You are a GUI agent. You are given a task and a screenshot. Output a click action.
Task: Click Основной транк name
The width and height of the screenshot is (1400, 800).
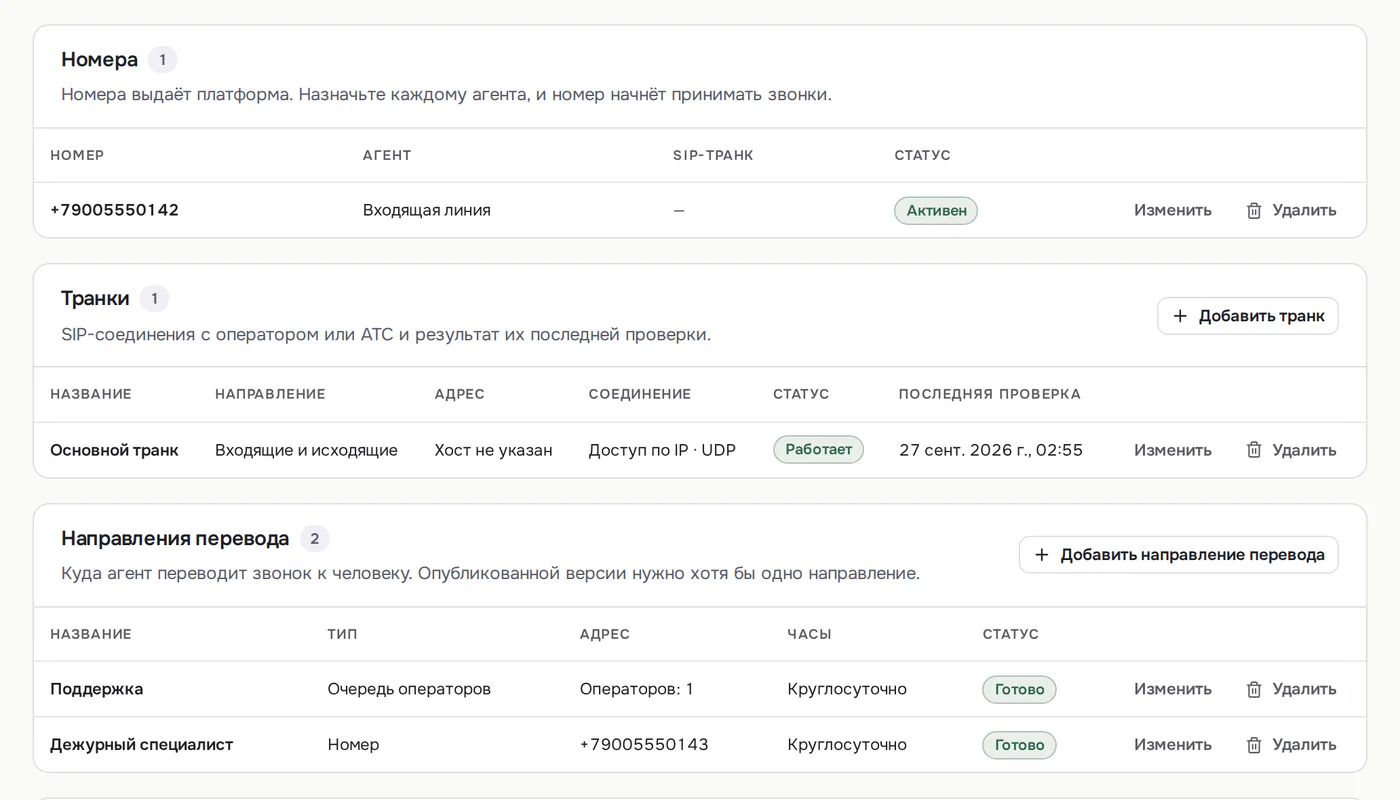click(114, 450)
